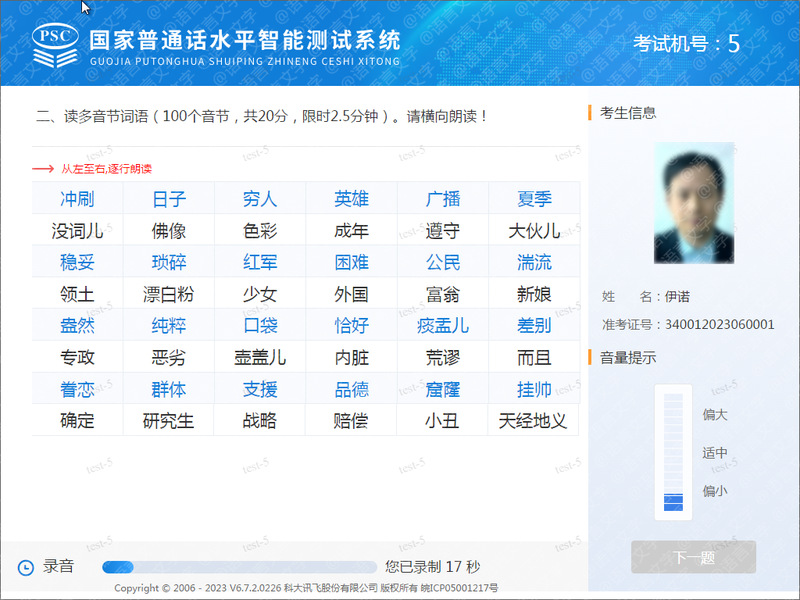Click the word 遵守
Screen dimensions: 800x600
(443, 231)
